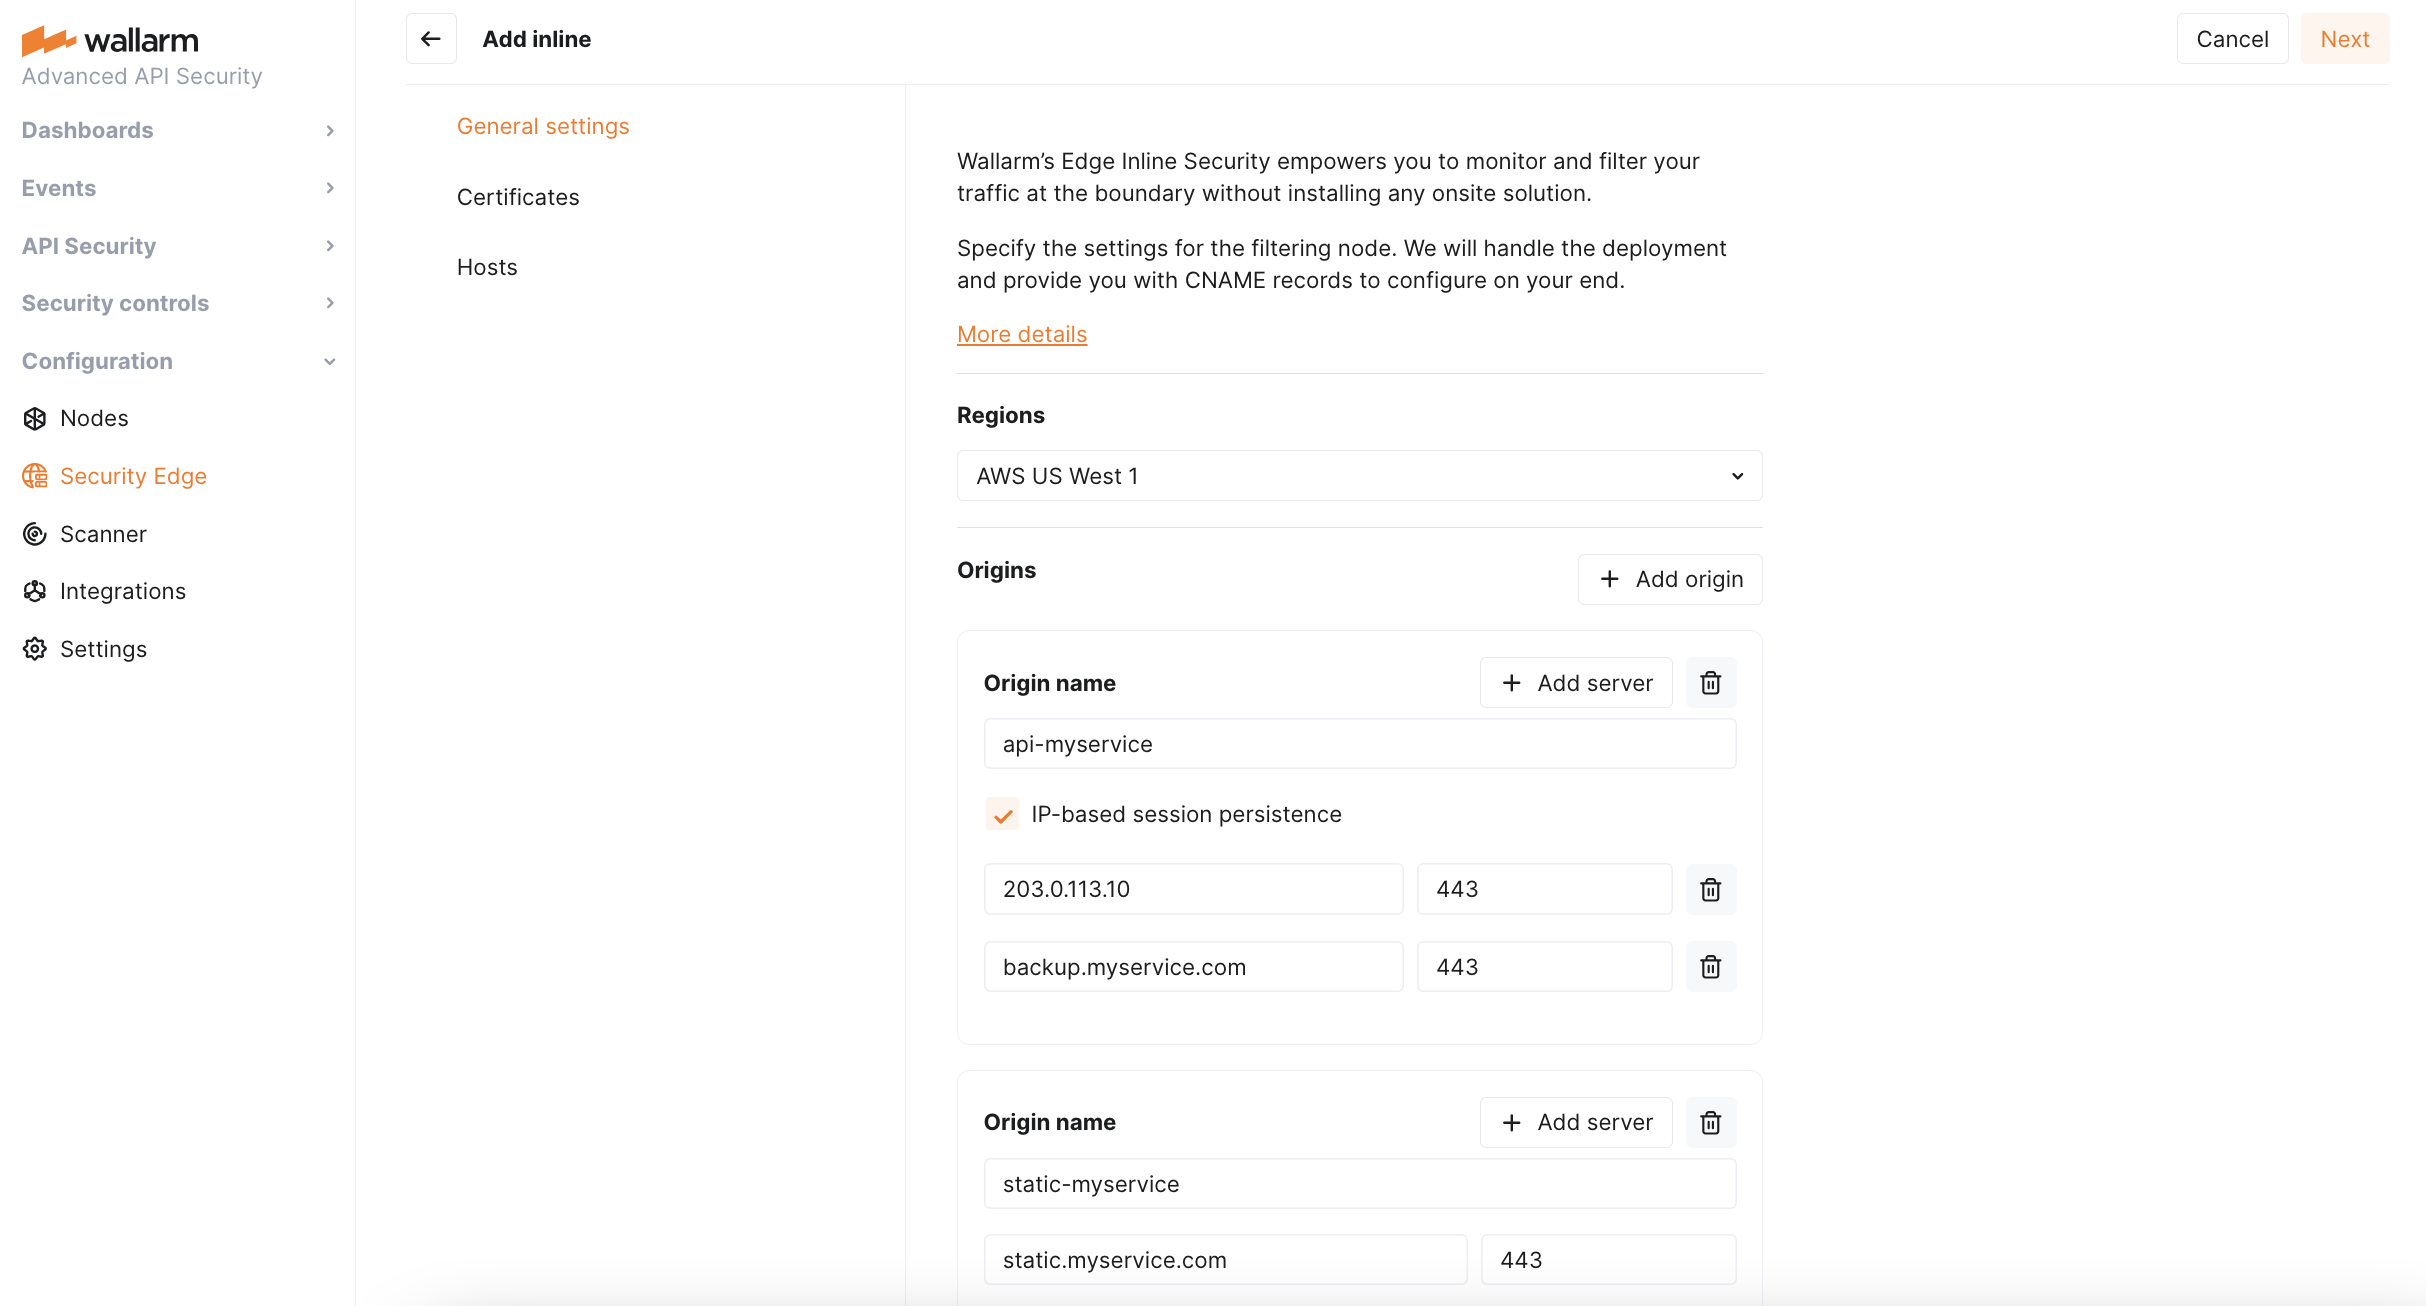This screenshot has width=2426, height=1306.
Task: Click the Security Edge globe icon
Action: click(35, 476)
